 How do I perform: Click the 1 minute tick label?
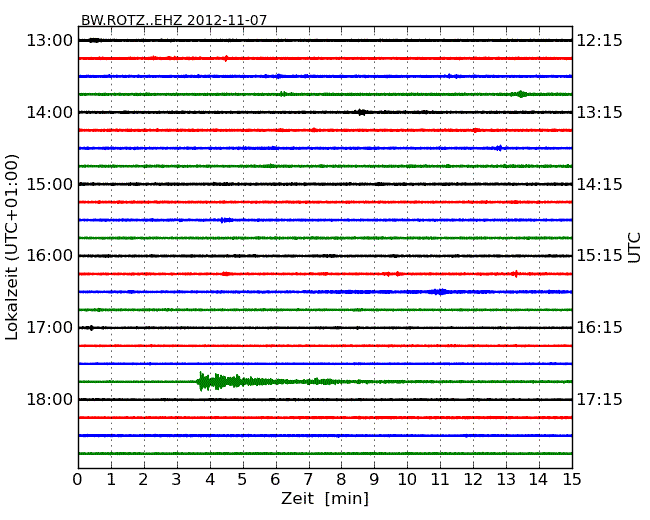[111, 480]
